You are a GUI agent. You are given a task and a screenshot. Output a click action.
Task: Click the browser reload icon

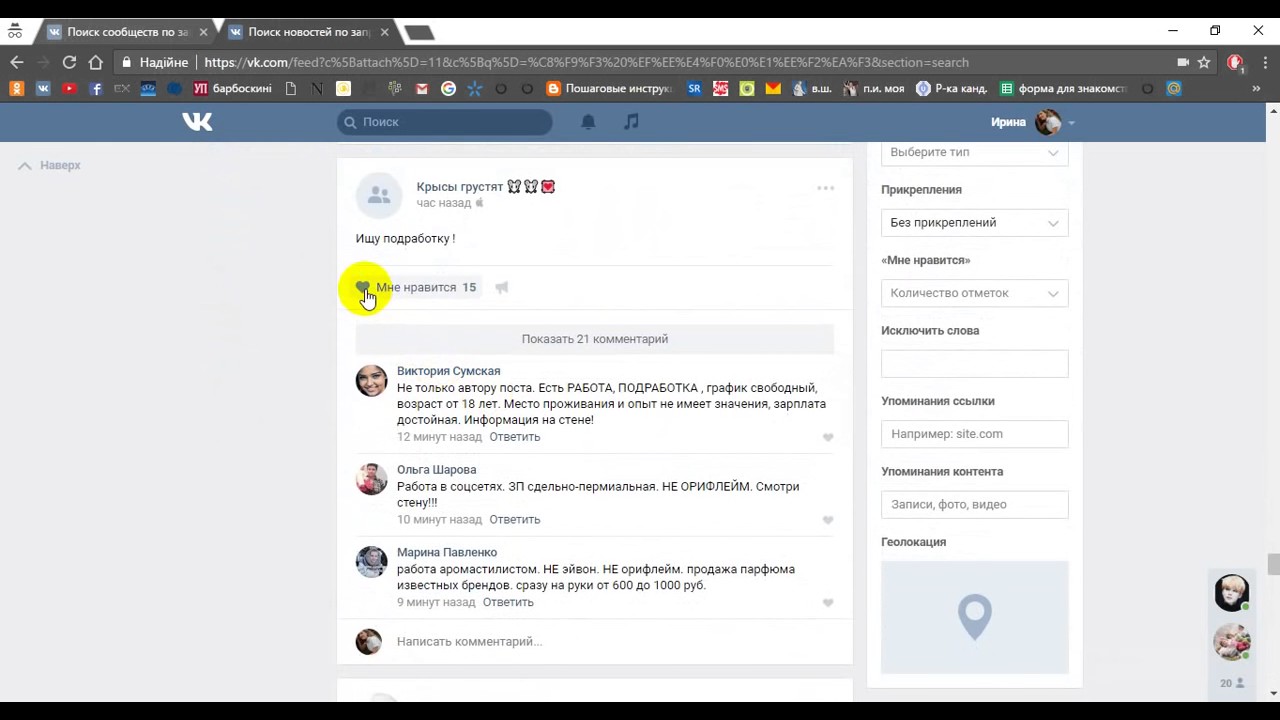[69, 62]
